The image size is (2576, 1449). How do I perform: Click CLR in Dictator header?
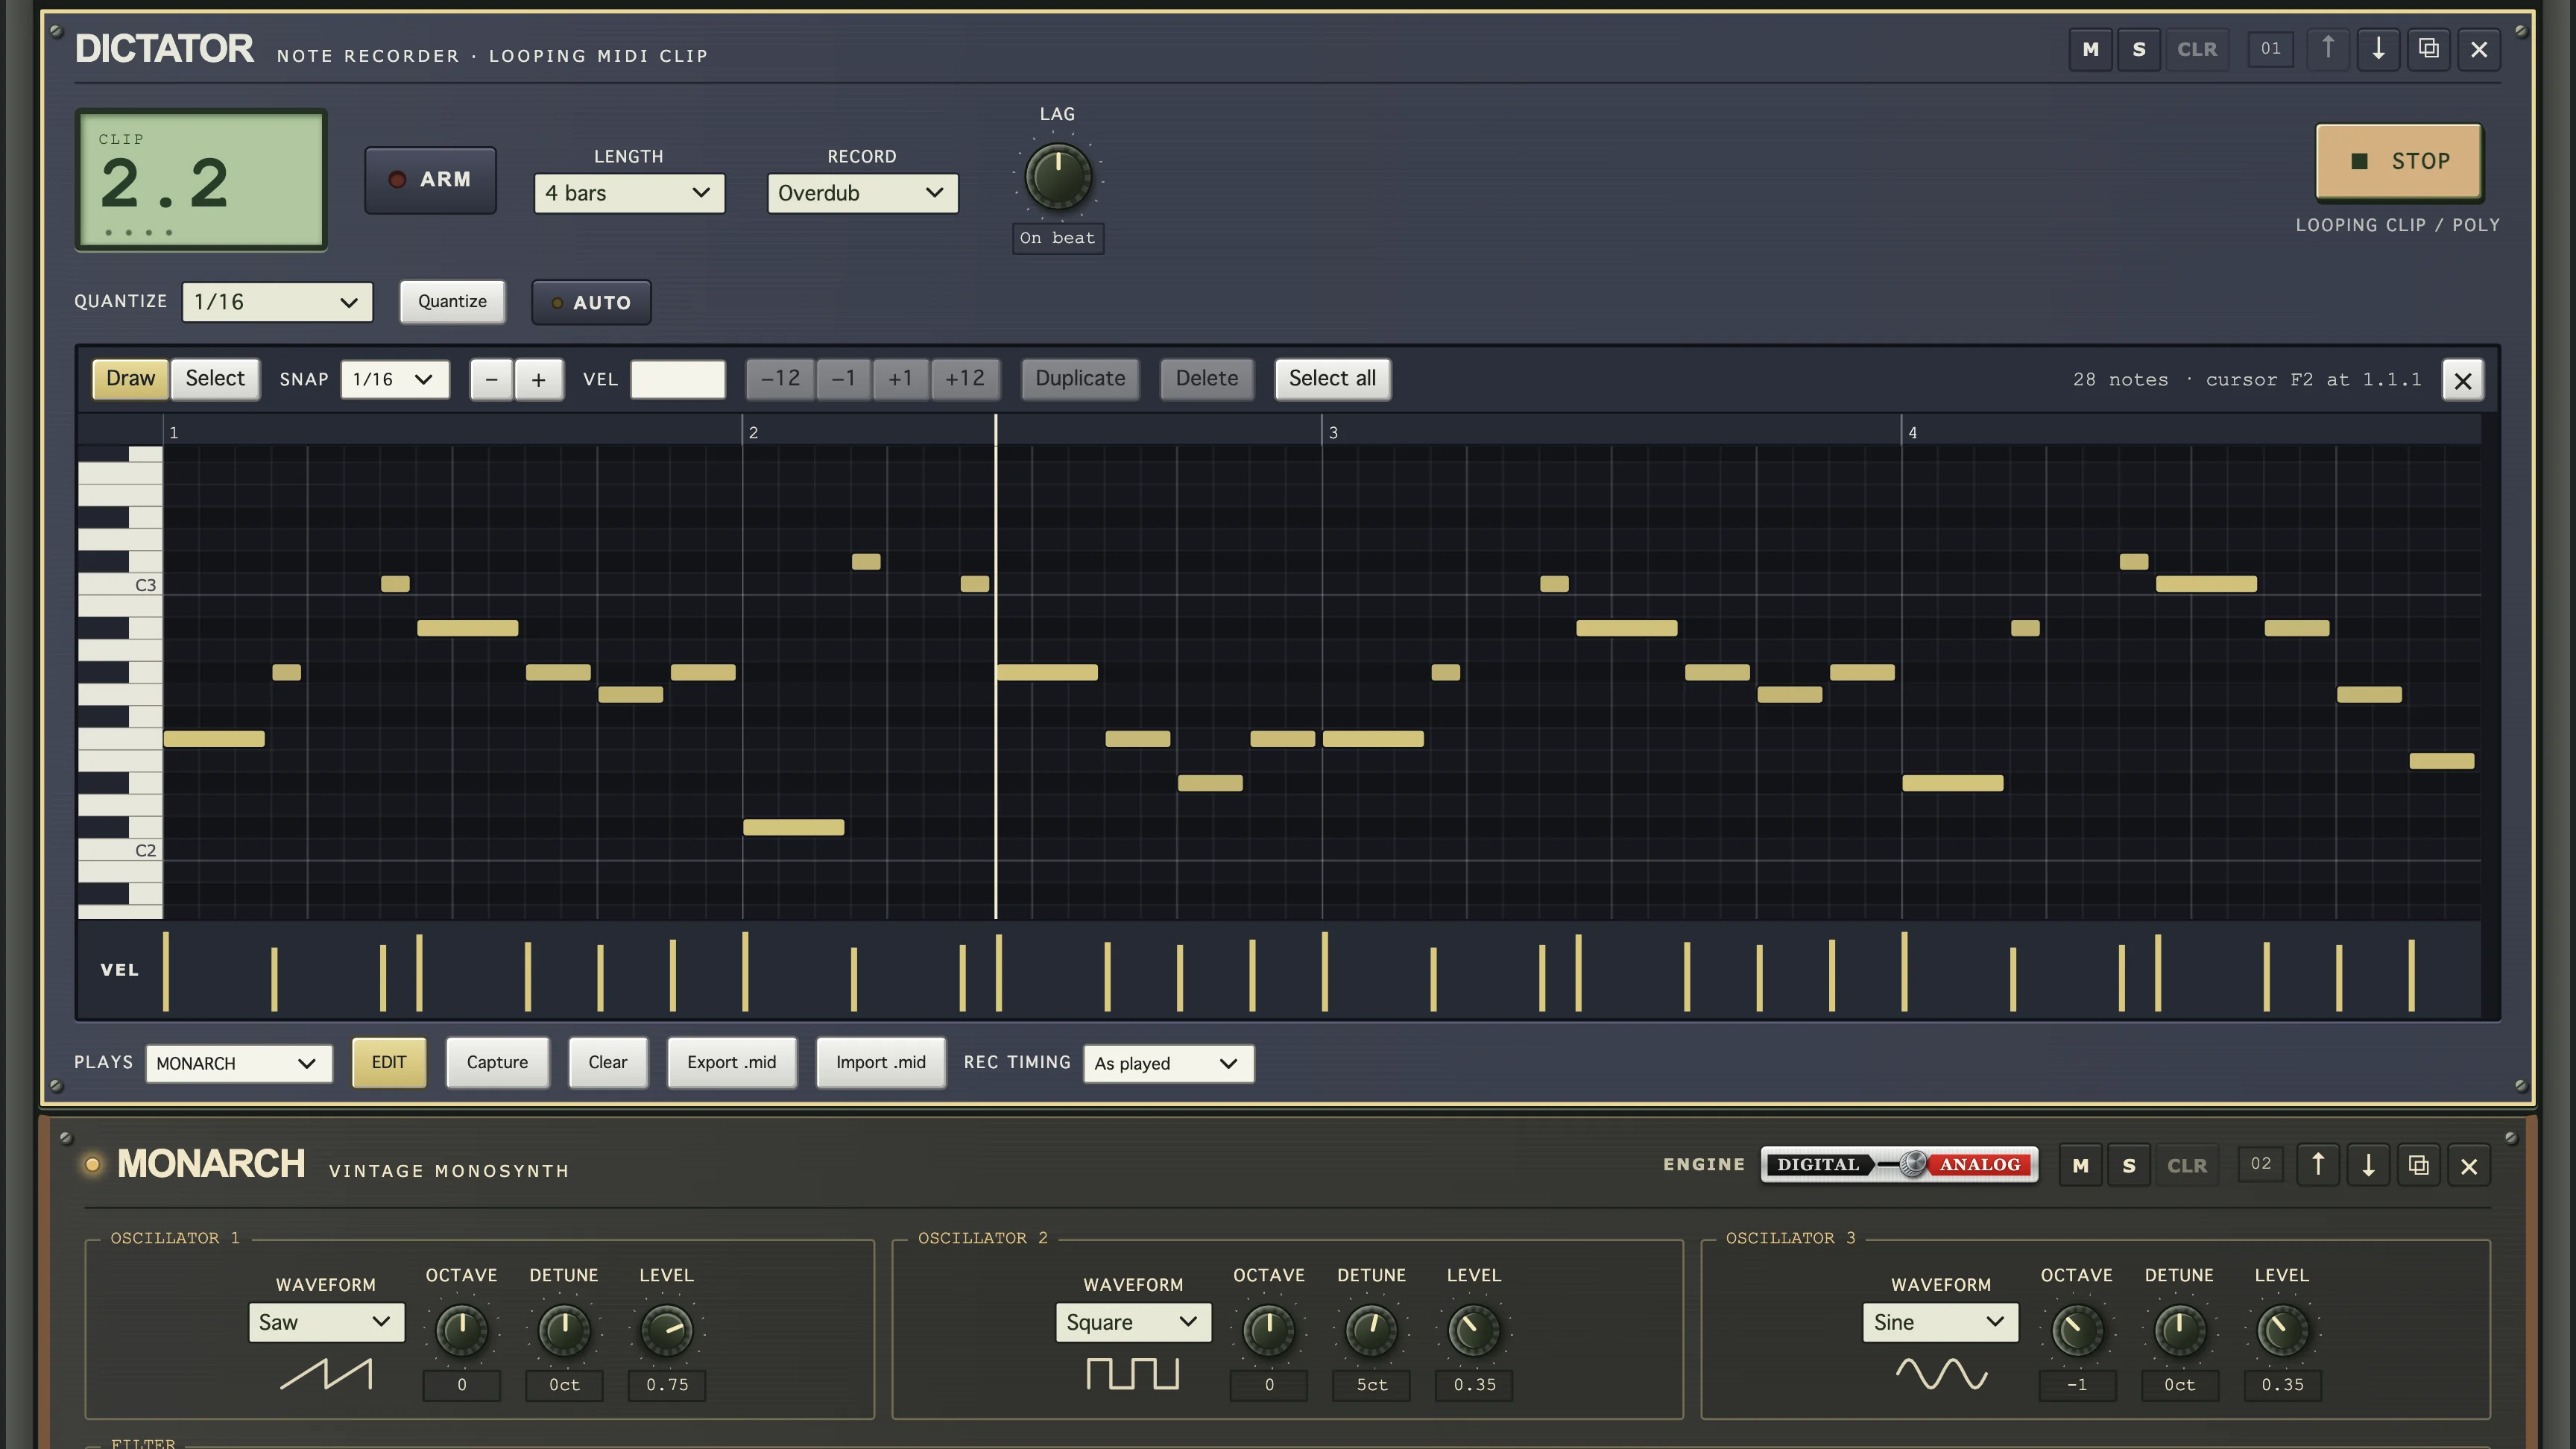(2197, 49)
